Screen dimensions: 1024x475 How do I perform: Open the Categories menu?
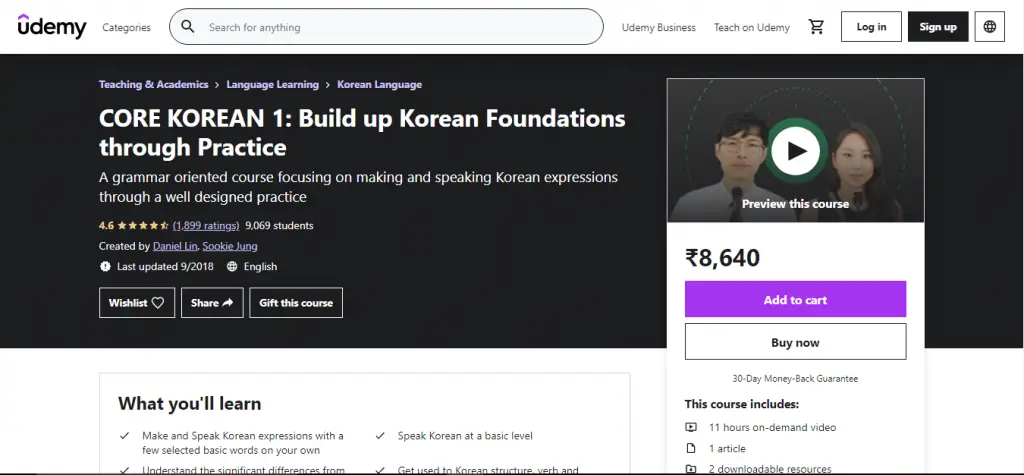(x=127, y=27)
